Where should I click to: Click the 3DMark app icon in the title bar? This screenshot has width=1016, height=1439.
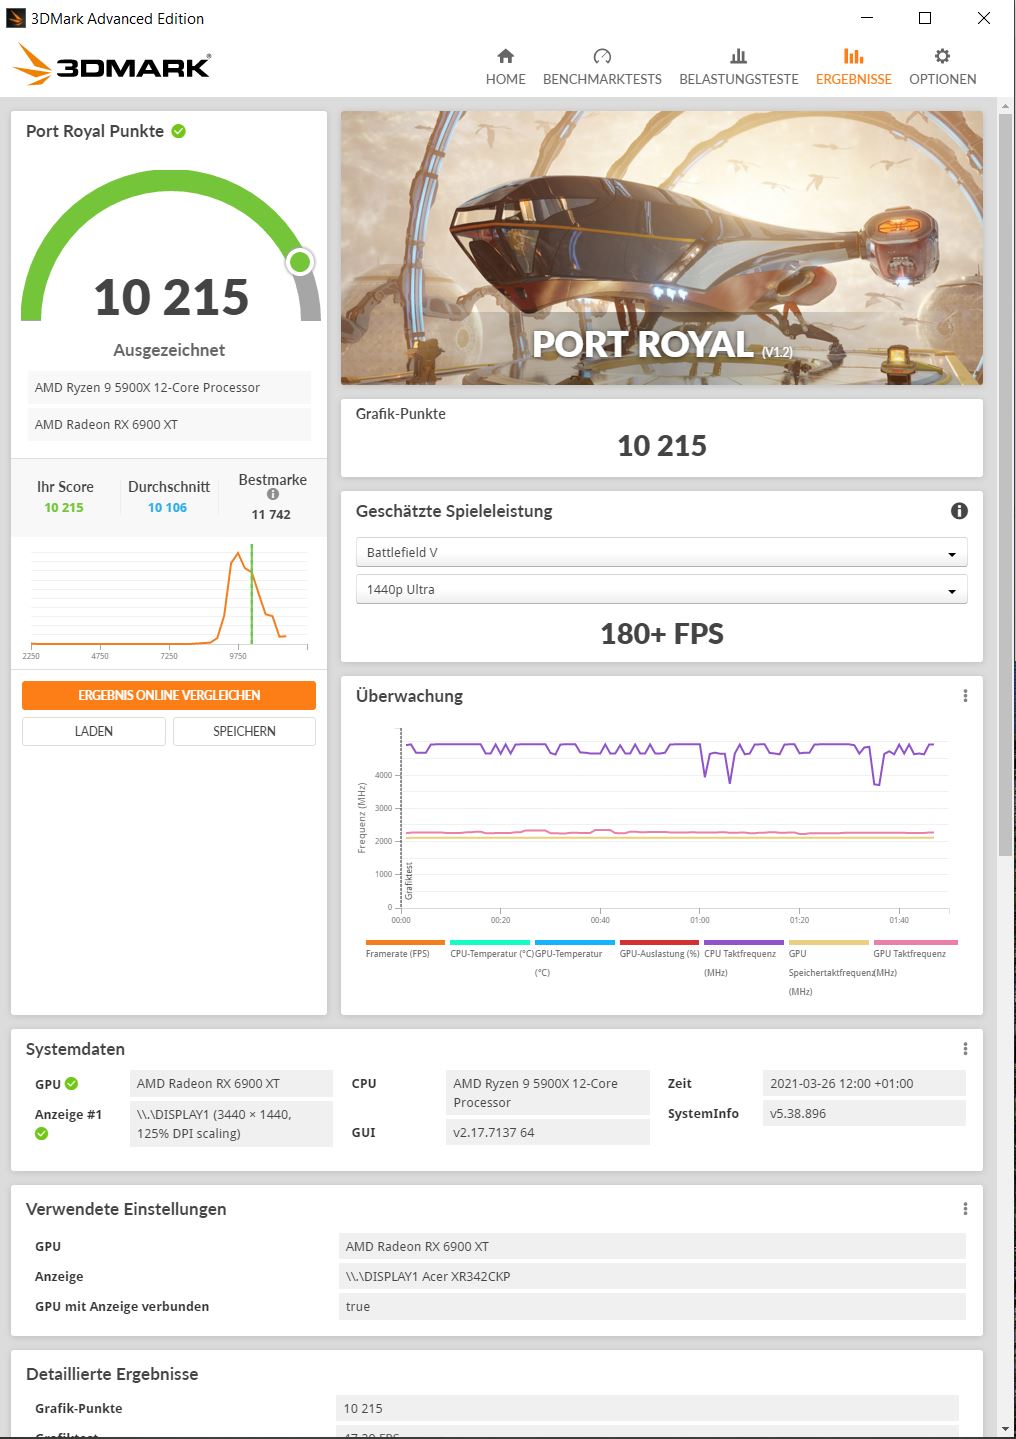click(16, 18)
